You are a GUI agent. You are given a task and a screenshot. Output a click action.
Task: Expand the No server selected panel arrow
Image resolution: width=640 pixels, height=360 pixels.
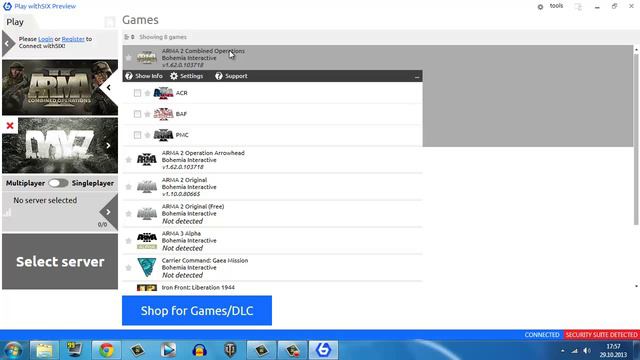click(108, 212)
